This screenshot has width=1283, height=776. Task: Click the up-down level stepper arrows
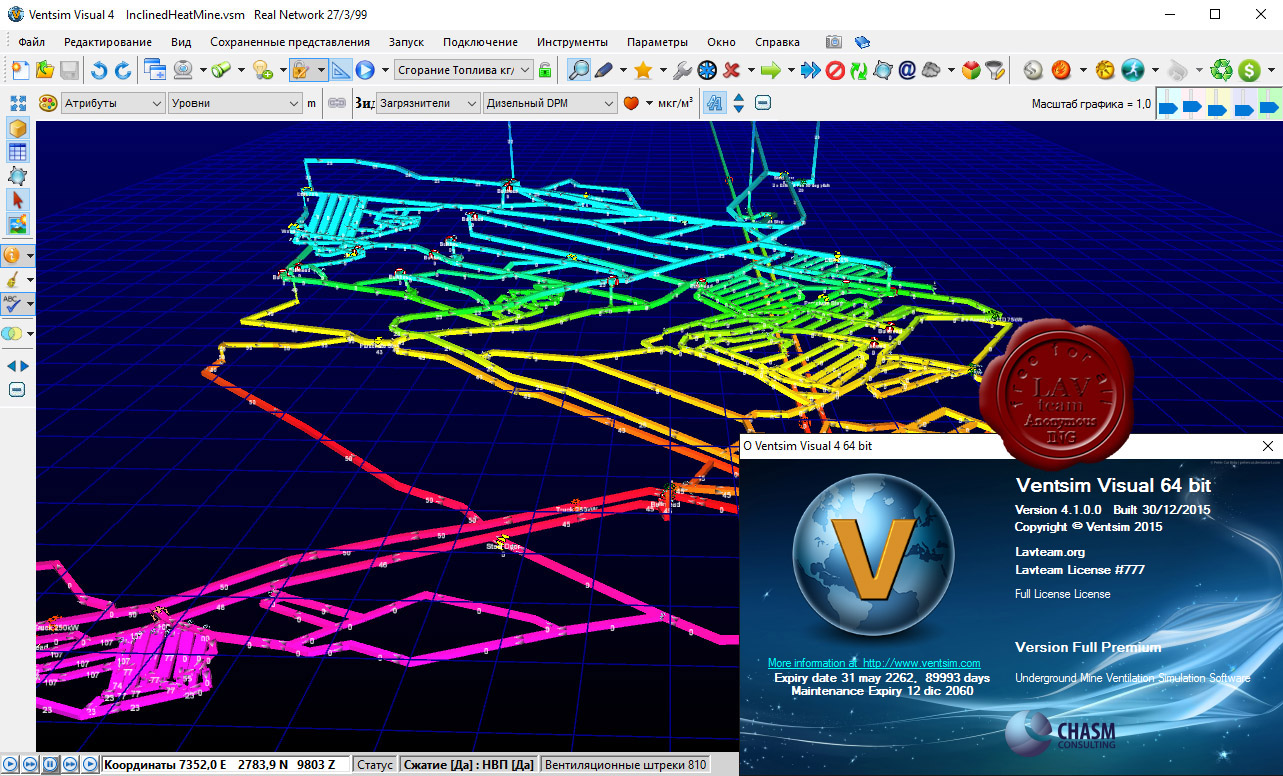coord(739,102)
